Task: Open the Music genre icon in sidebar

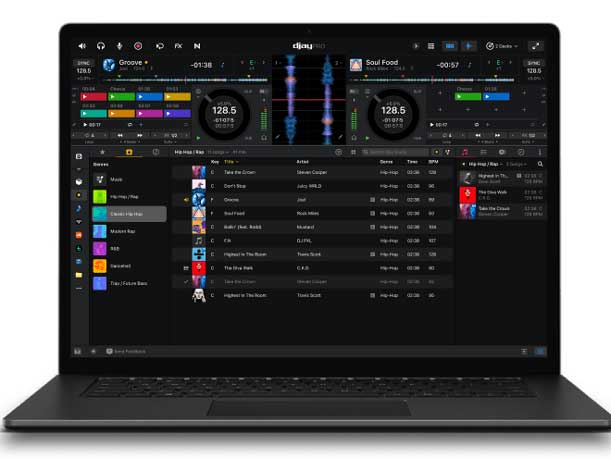Action: click(101, 179)
